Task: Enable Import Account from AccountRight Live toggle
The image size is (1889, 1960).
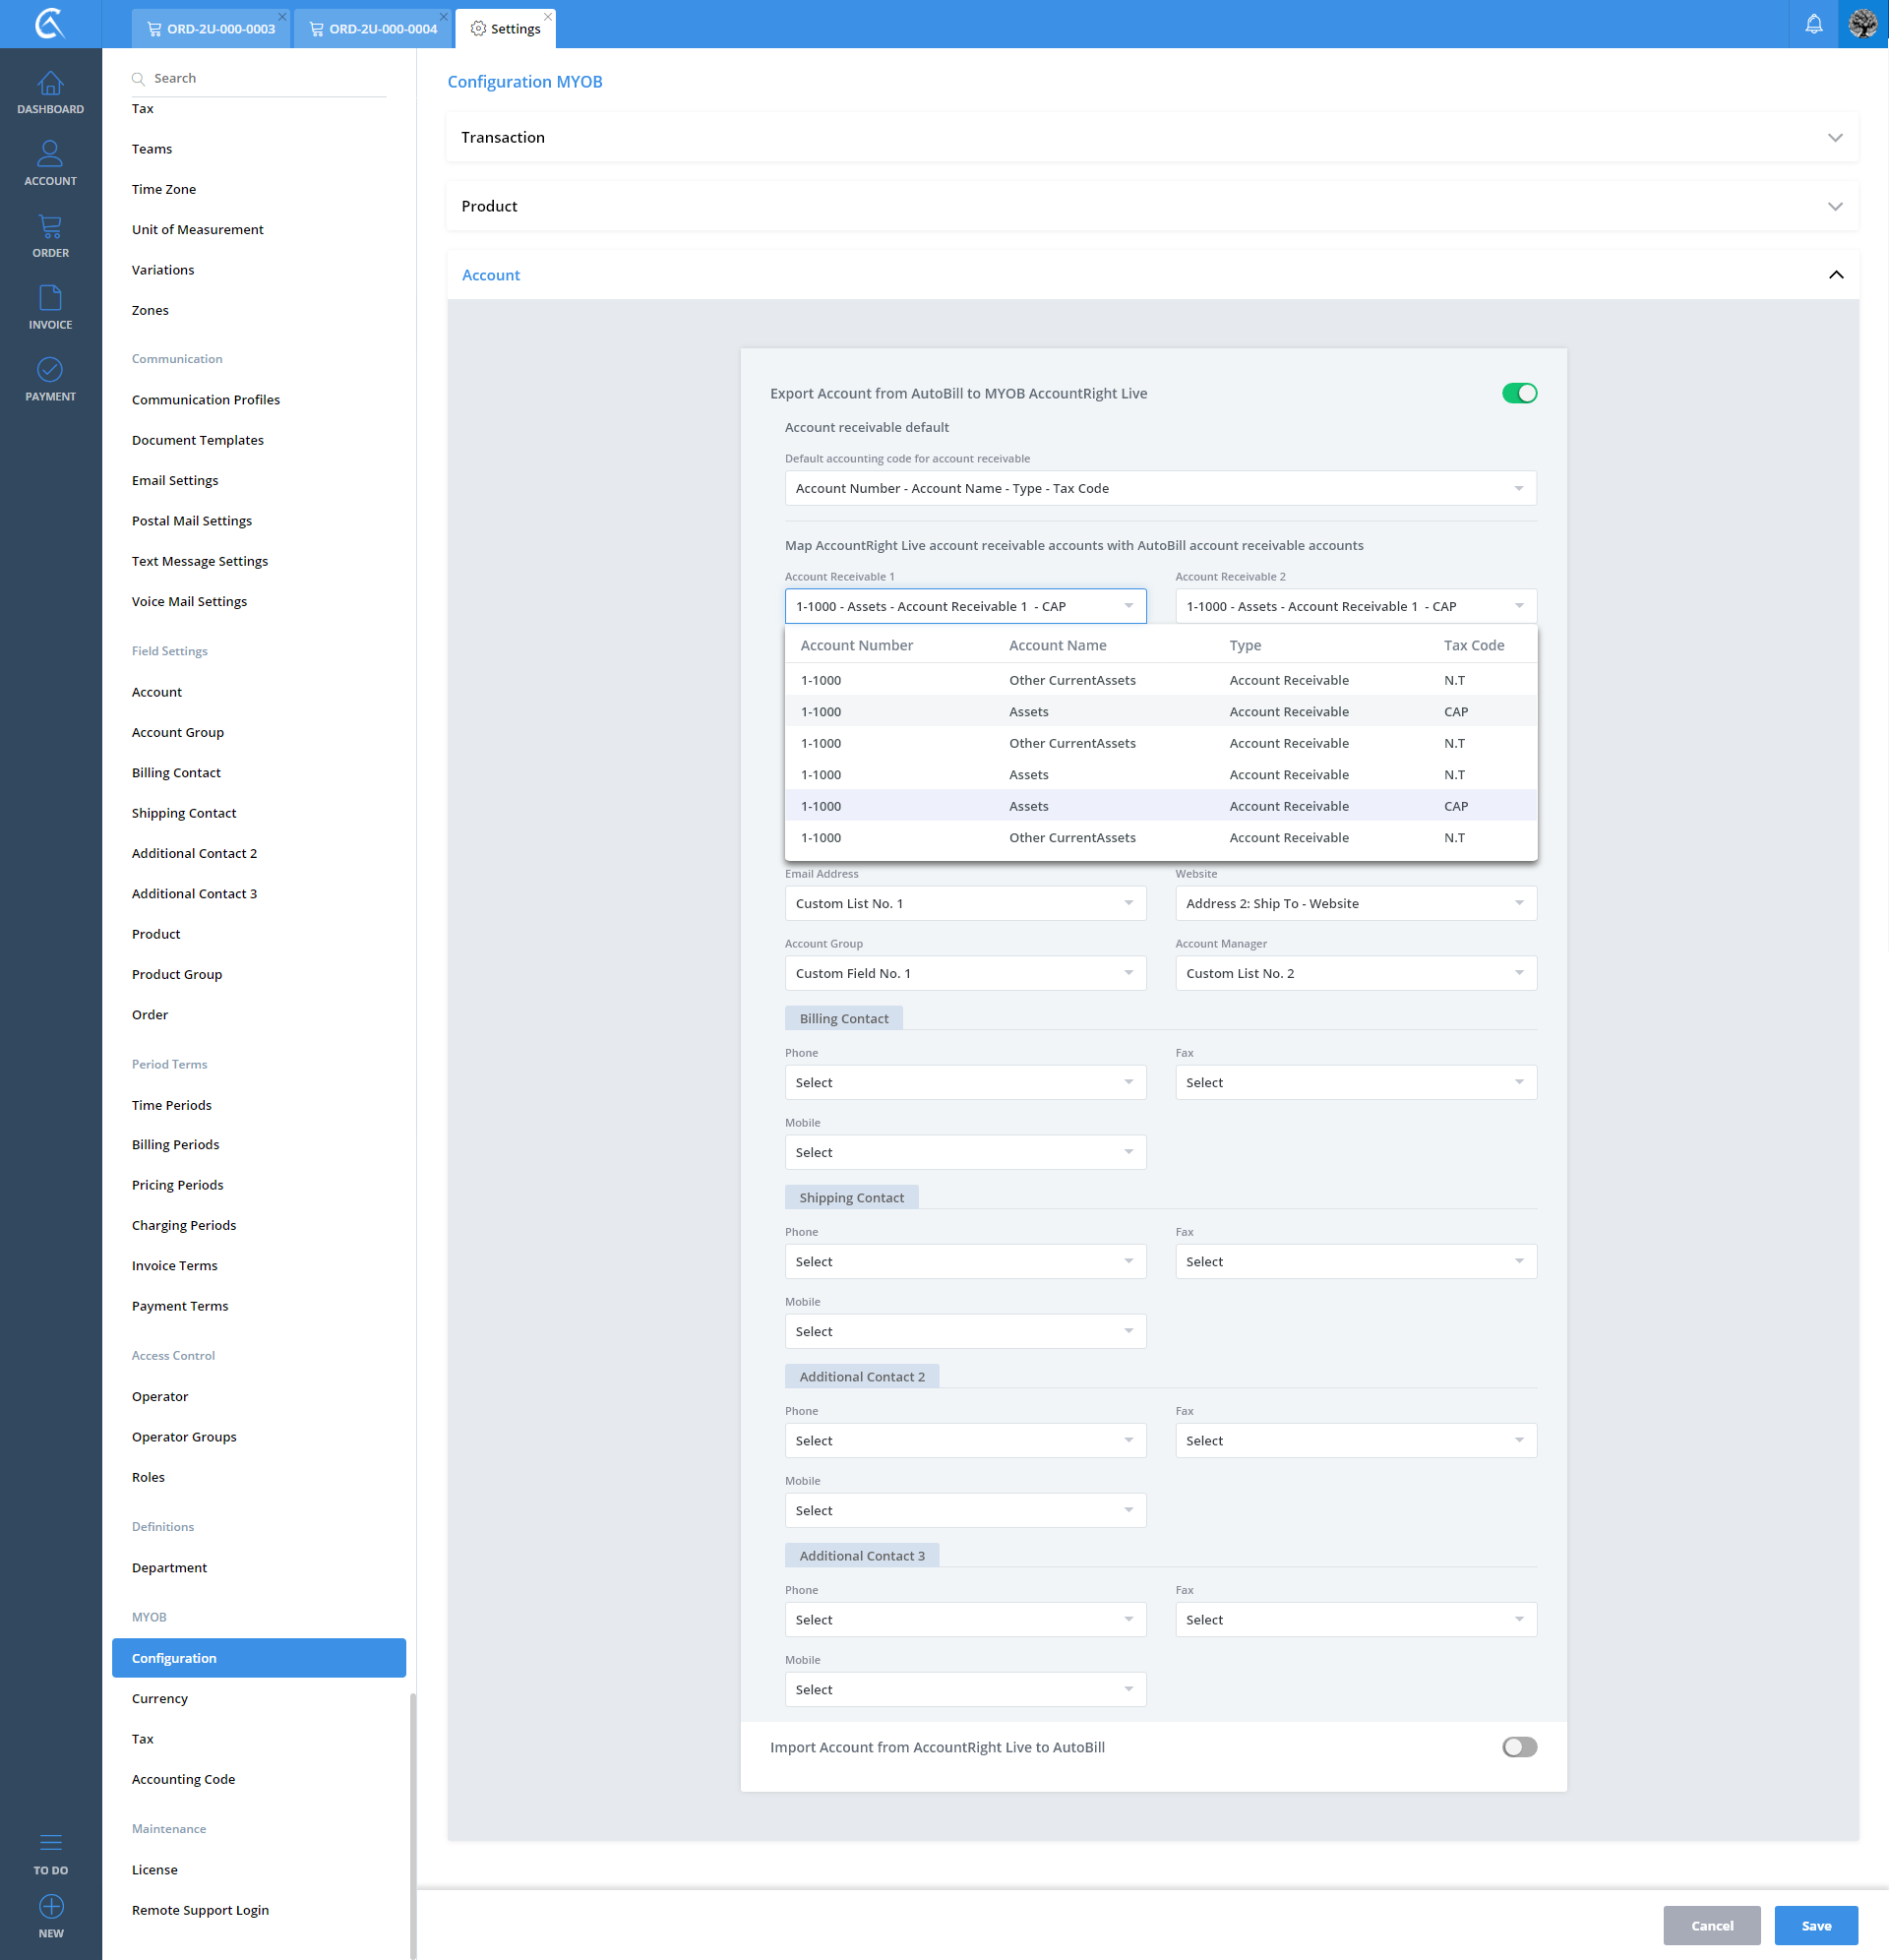Action: [1518, 1747]
